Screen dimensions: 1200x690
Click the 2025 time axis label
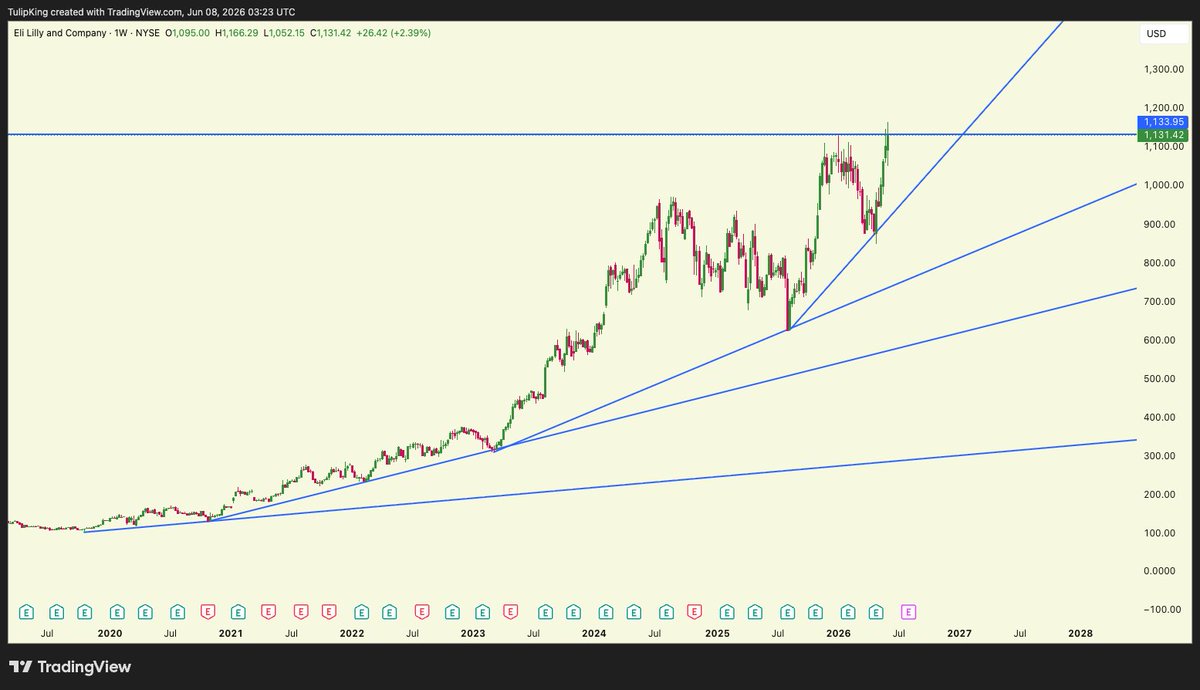[x=715, y=633]
